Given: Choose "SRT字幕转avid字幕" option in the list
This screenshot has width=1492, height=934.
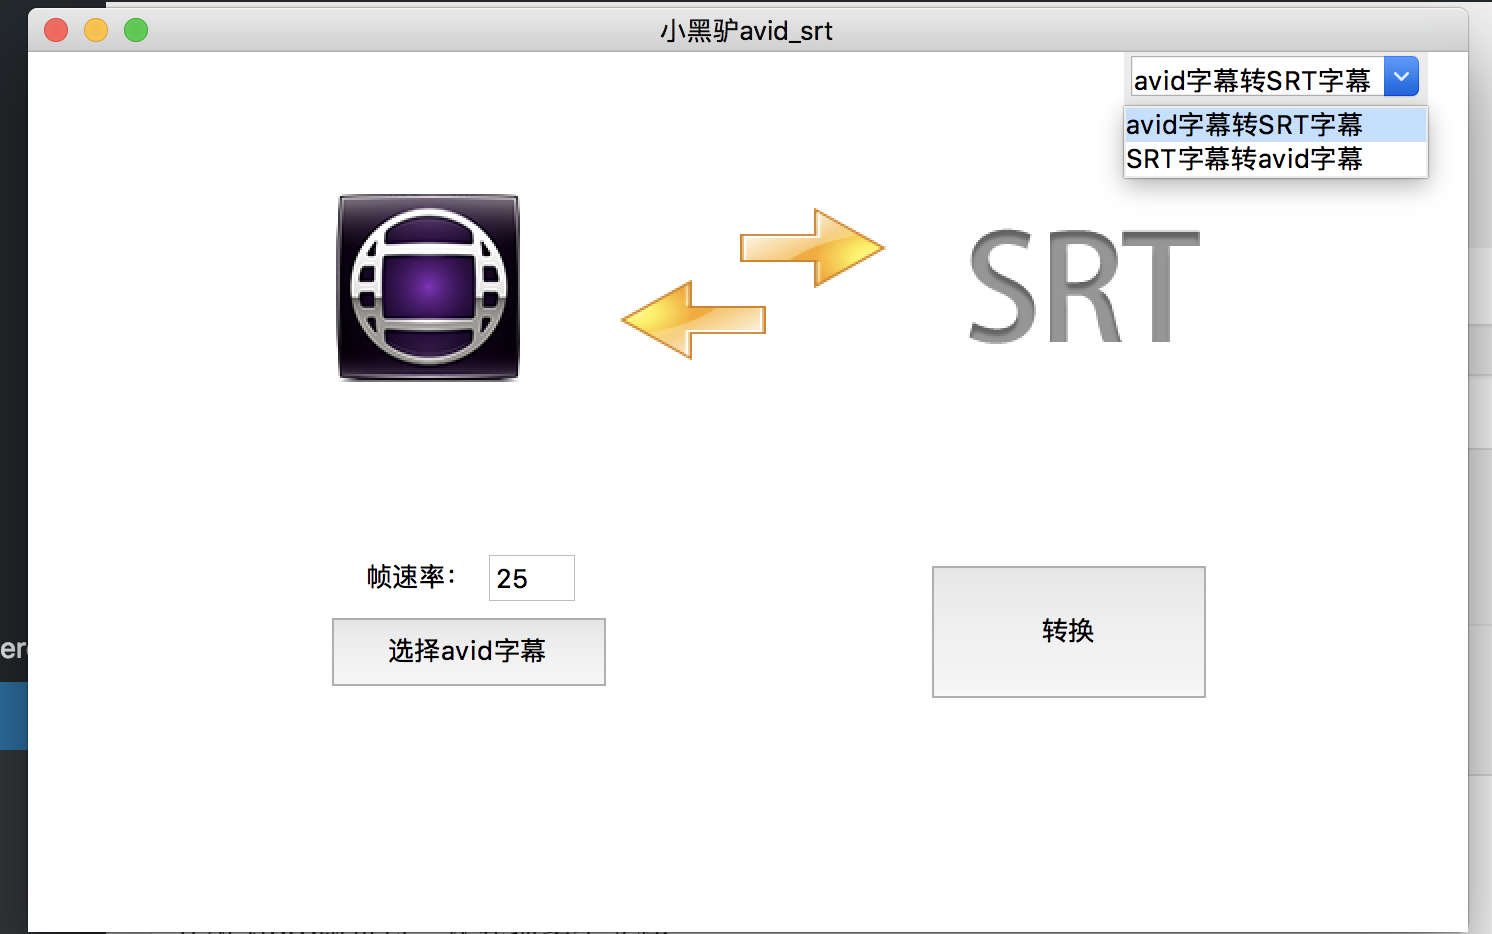Looking at the screenshot, I should pyautogui.click(x=1275, y=159).
